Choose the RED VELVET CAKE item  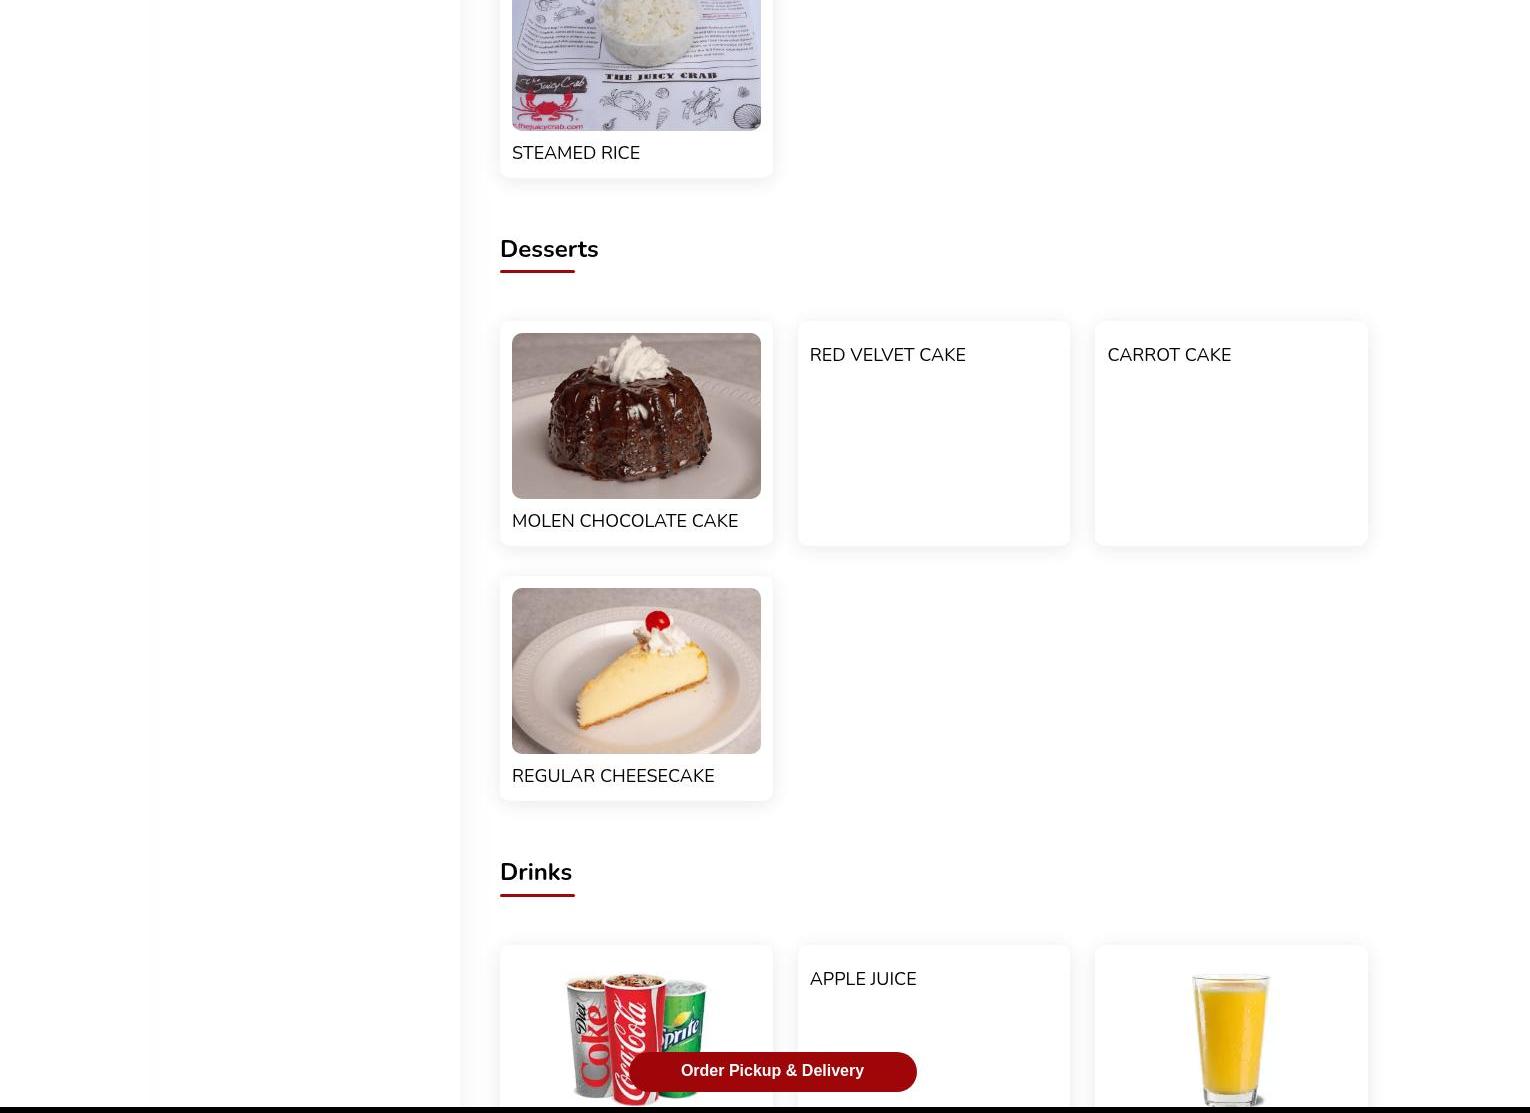(887, 355)
